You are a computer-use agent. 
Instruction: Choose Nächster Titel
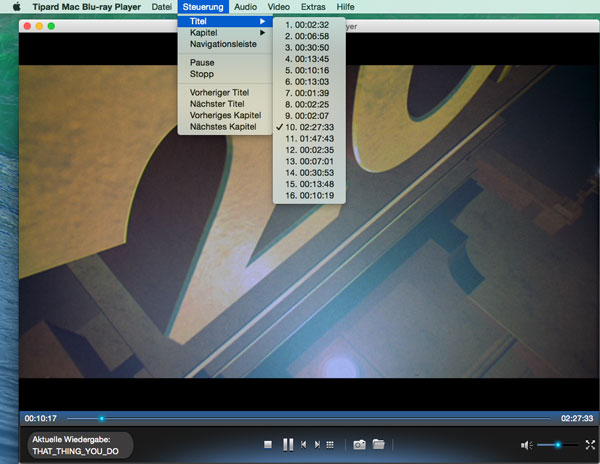[225, 104]
